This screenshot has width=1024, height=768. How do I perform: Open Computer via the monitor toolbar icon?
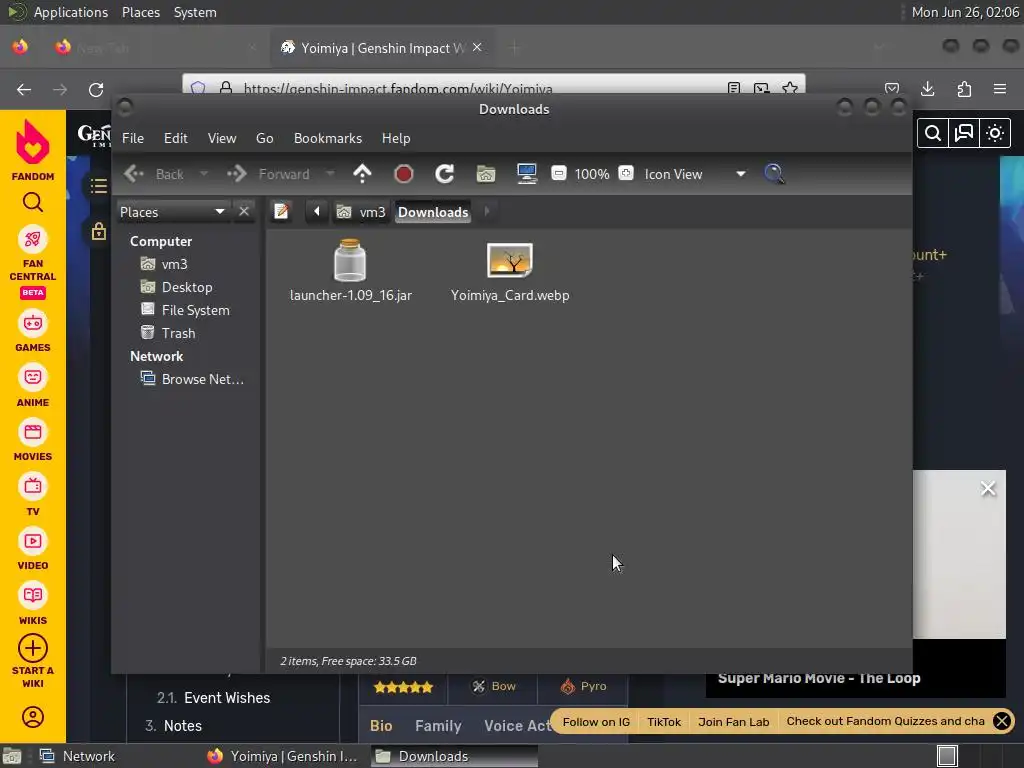[527, 174]
